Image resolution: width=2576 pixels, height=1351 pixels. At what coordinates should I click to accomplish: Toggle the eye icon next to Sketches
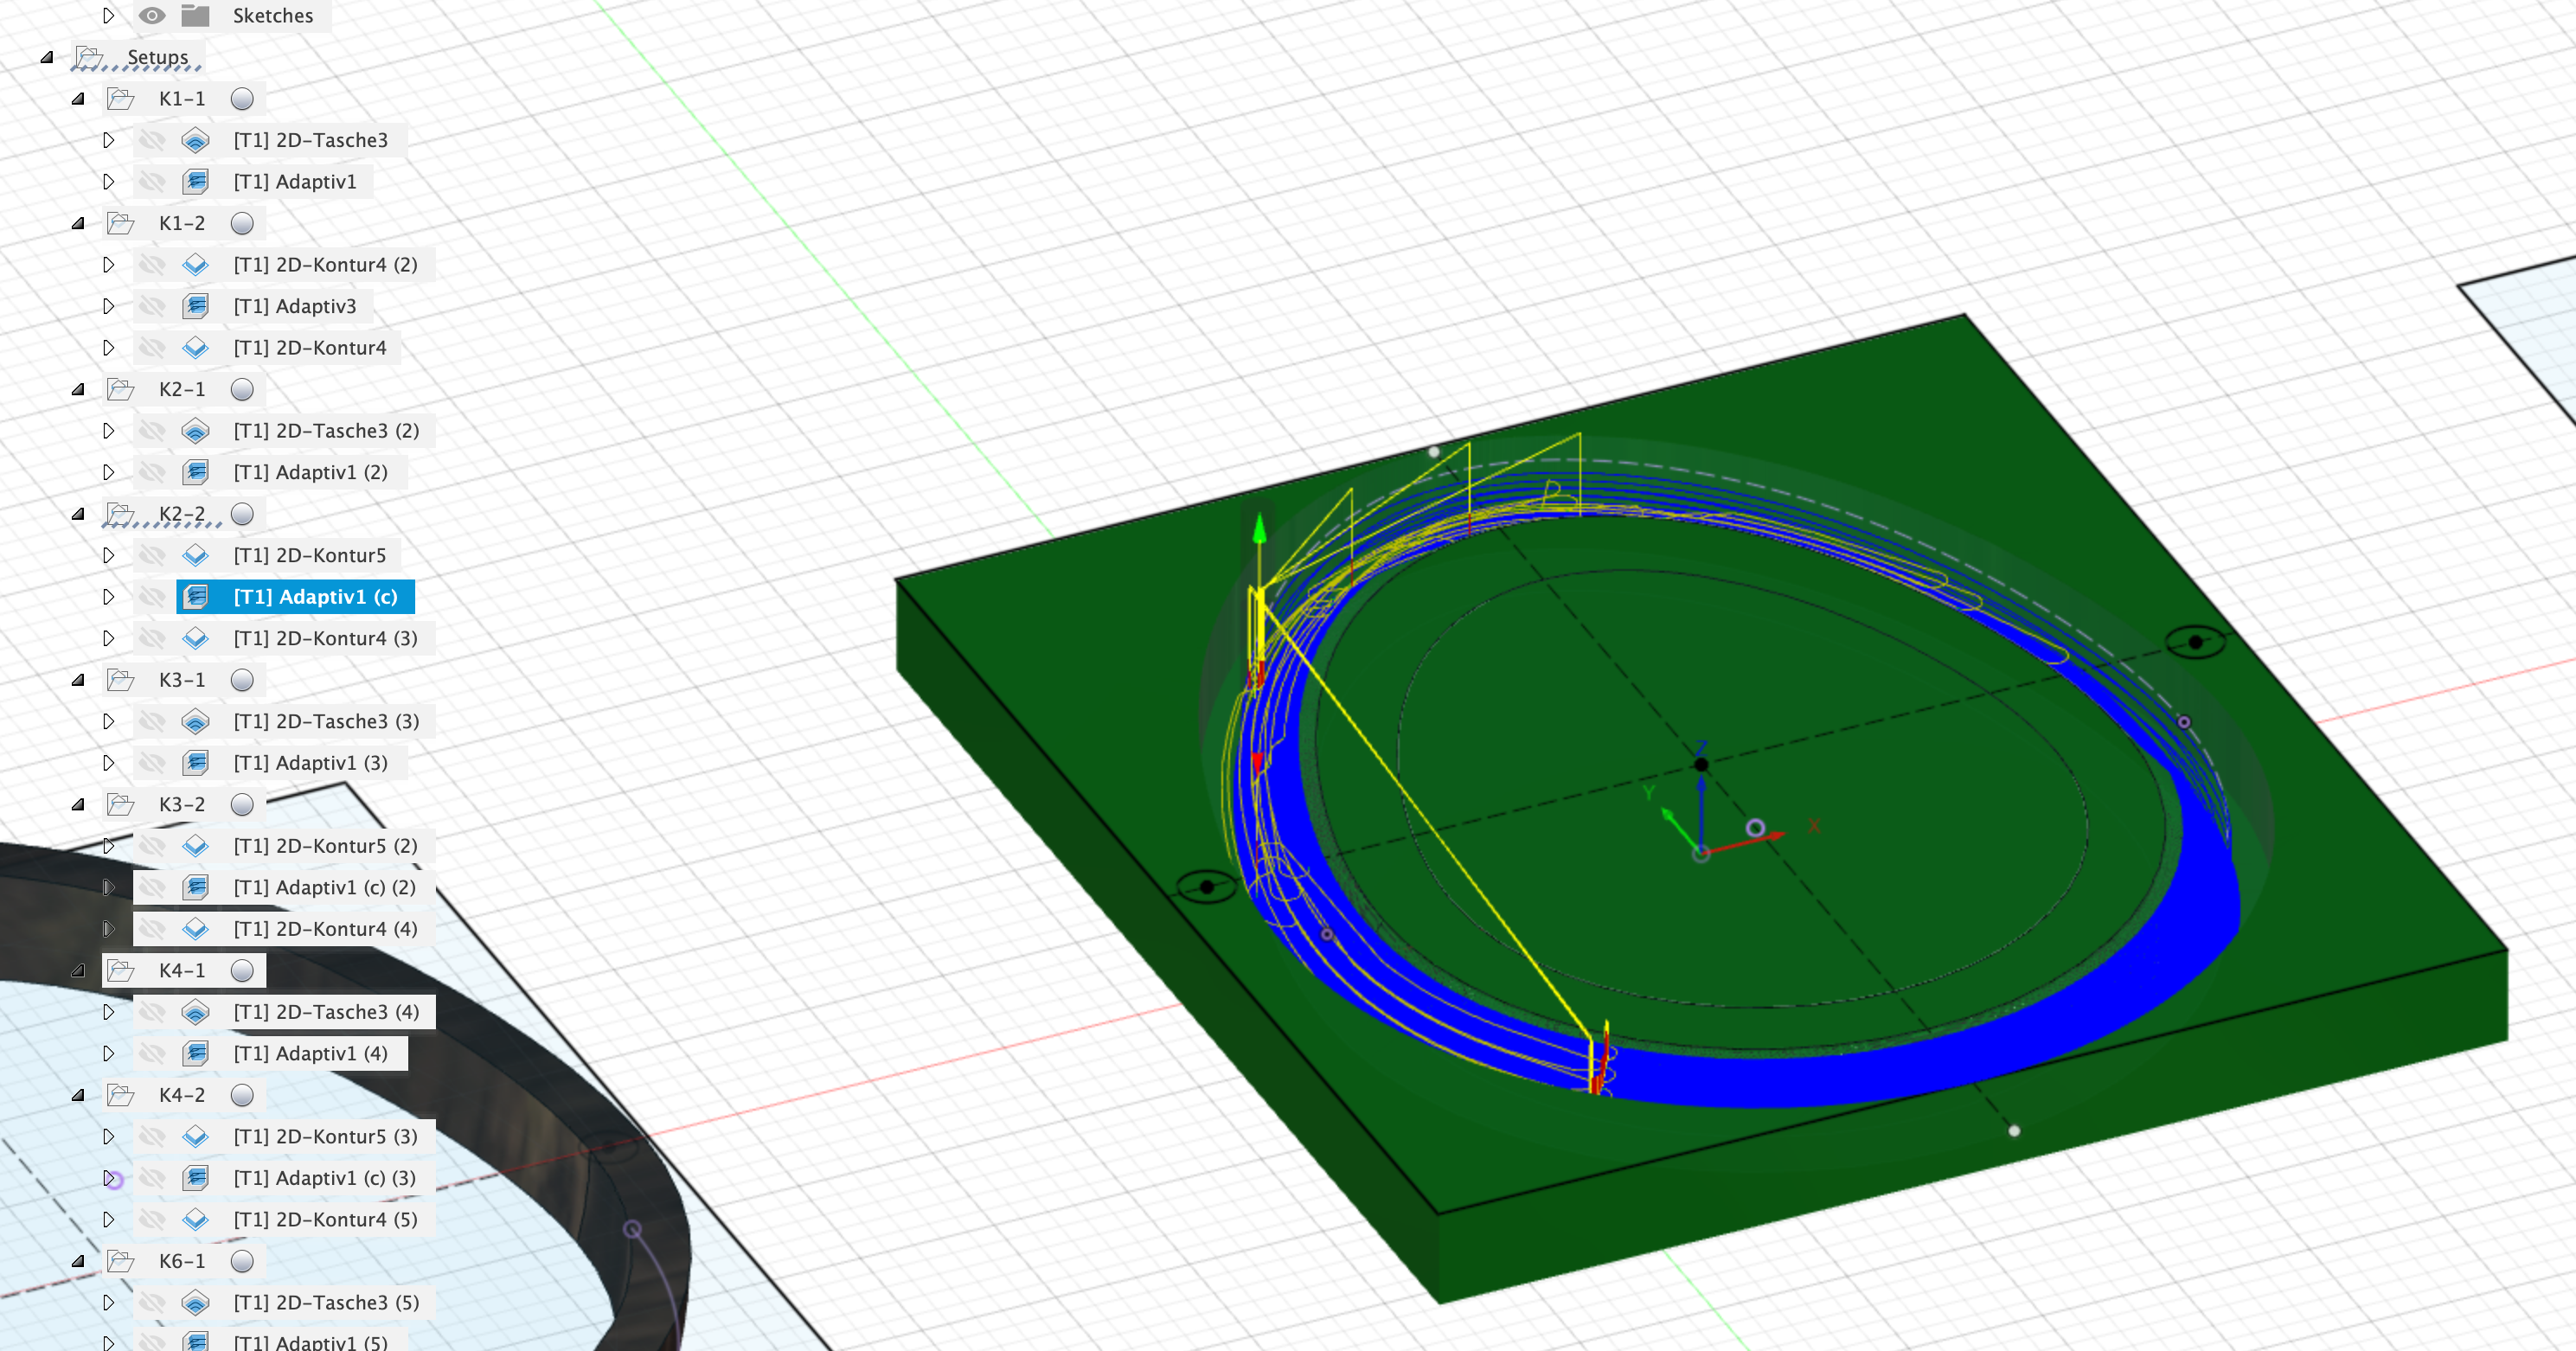151,15
